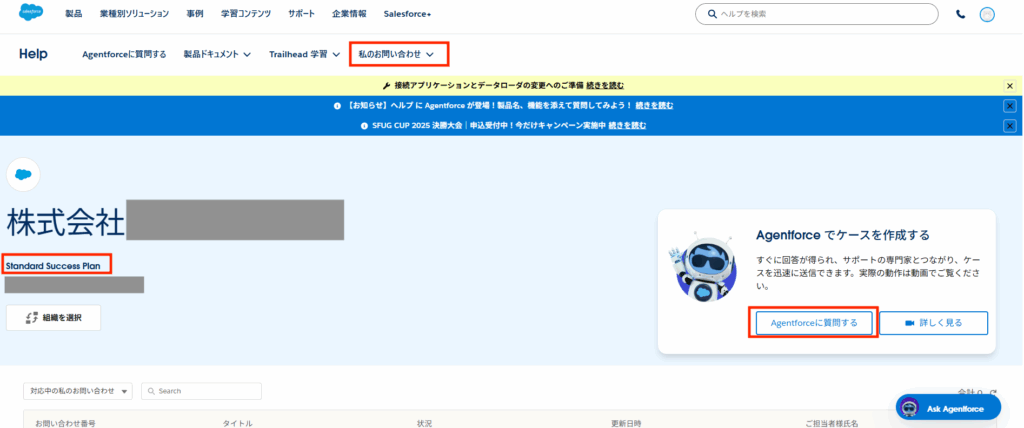
Task: Dismiss the SFUG CUP 2025 banner
Action: click(x=1010, y=125)
